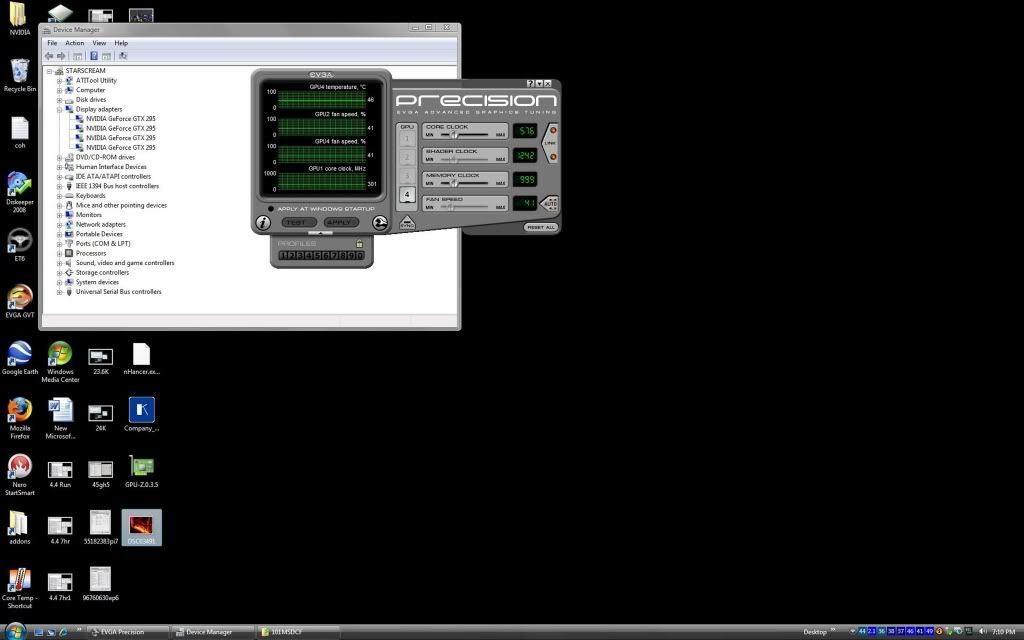Open the info button in EVGA Precision

[x=263, y=223]
